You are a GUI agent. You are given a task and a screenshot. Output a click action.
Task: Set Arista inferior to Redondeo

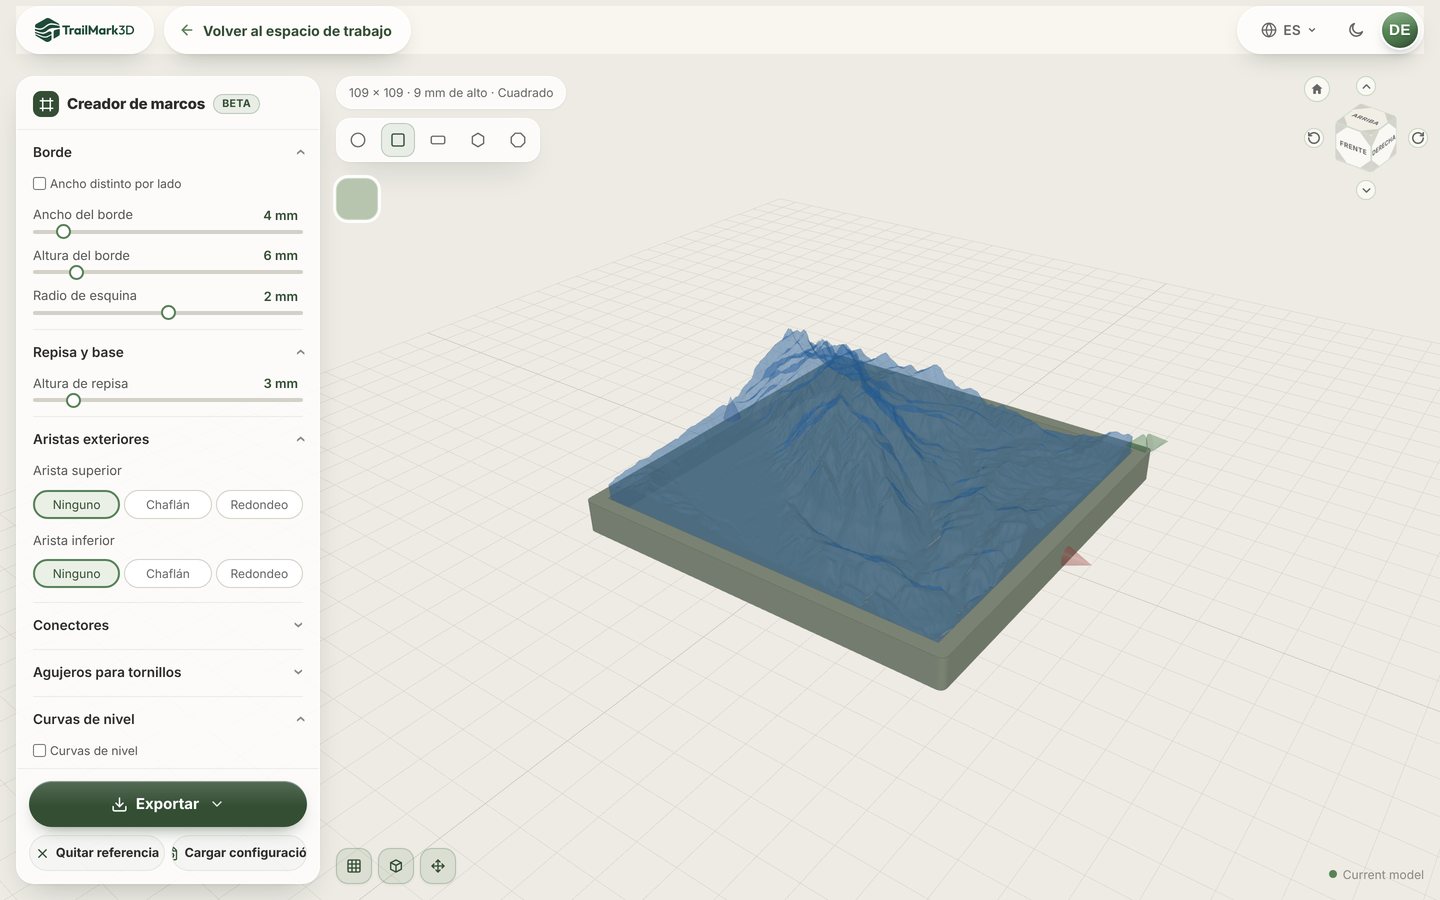[x=259, y=574]
